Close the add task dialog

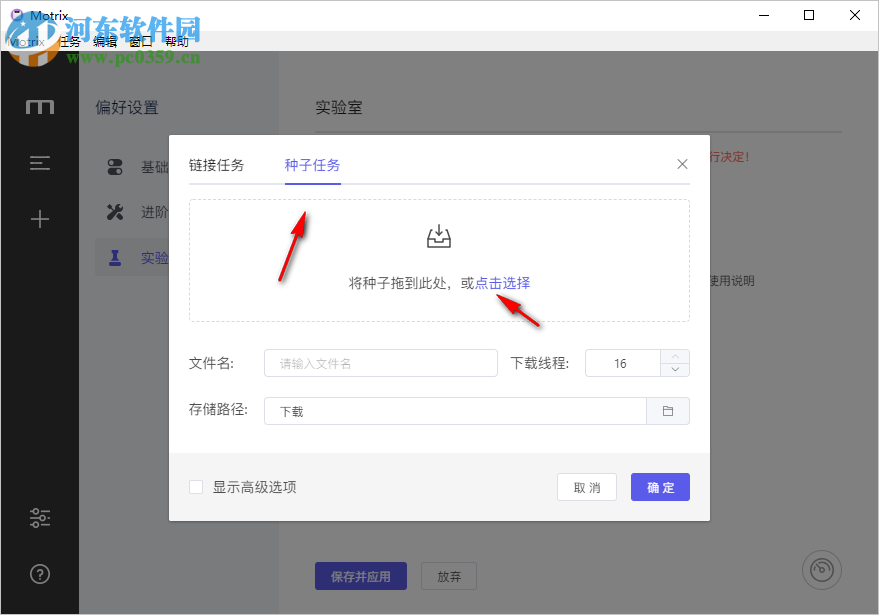(682, 164)
